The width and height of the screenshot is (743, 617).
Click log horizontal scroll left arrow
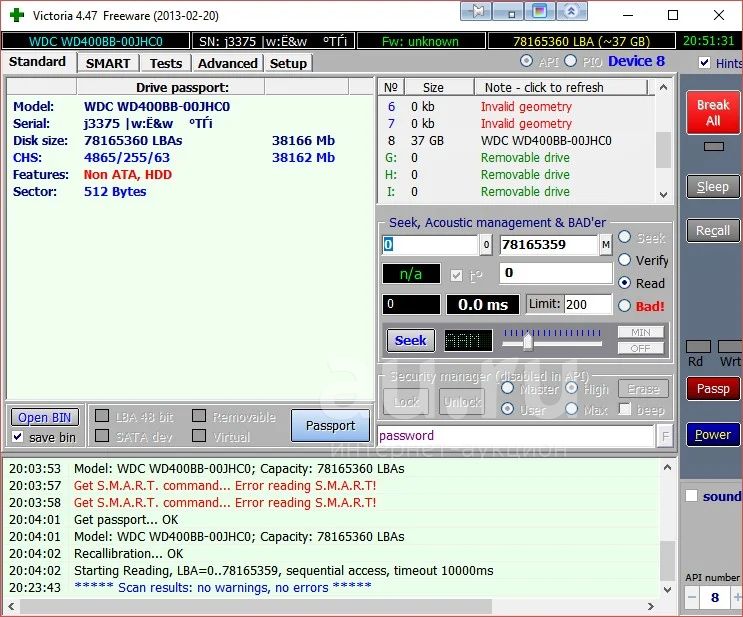(x=11, y=606)
